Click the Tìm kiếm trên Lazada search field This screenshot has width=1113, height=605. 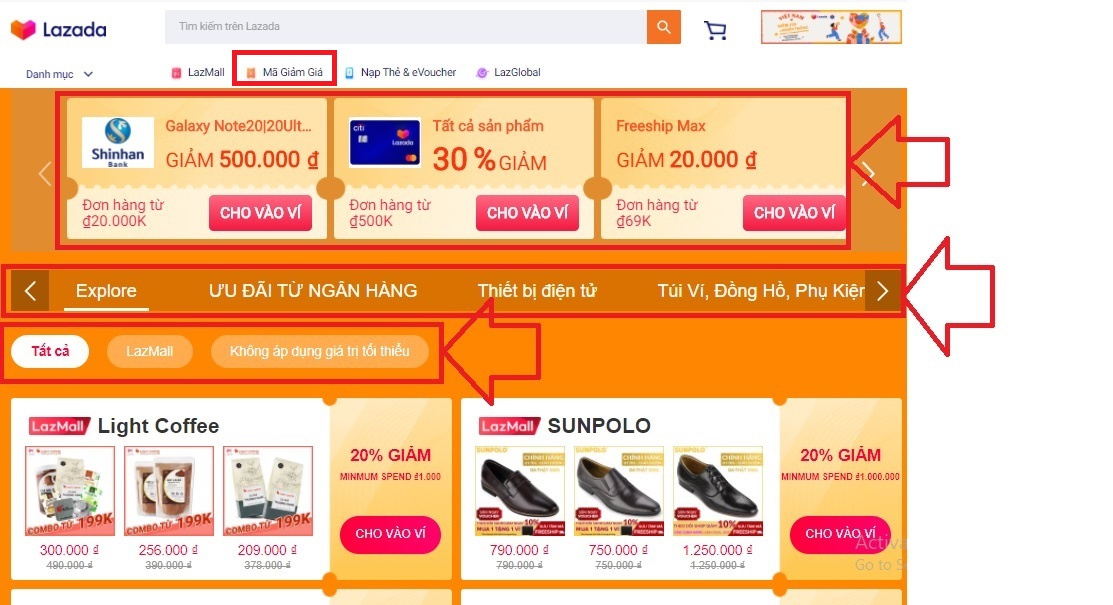[x=405, y=27]
